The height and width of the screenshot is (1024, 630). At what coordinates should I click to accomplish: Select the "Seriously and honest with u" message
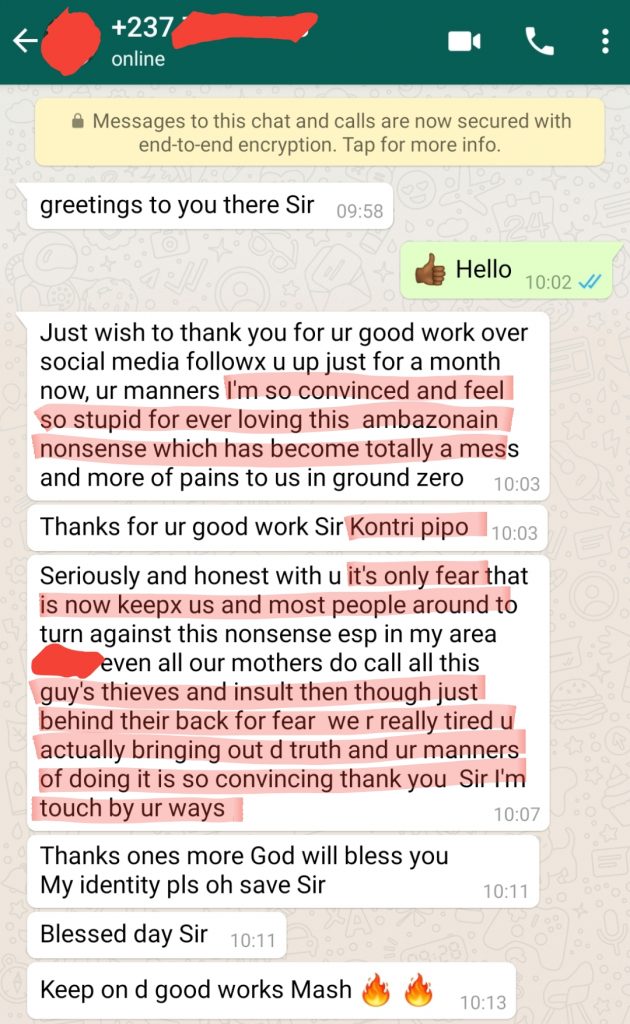[287, 692]
